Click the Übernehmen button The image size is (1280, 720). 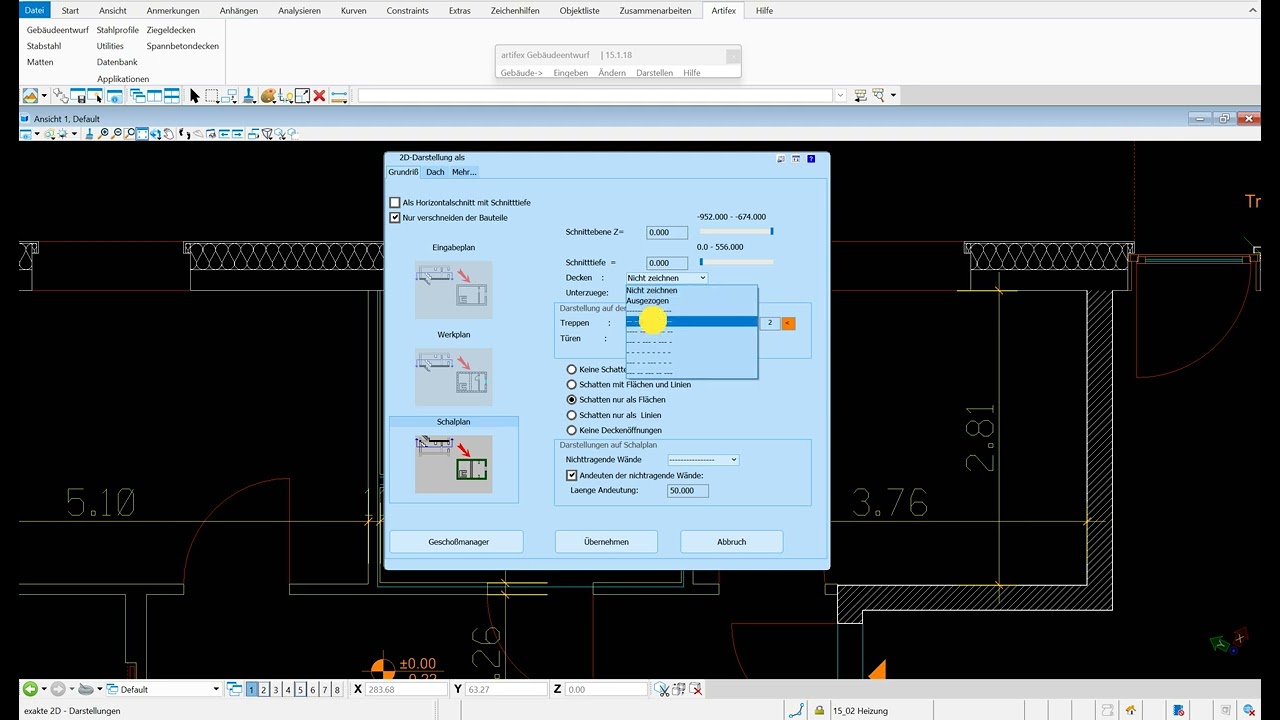pyautogui.click(x=607, y=542)
